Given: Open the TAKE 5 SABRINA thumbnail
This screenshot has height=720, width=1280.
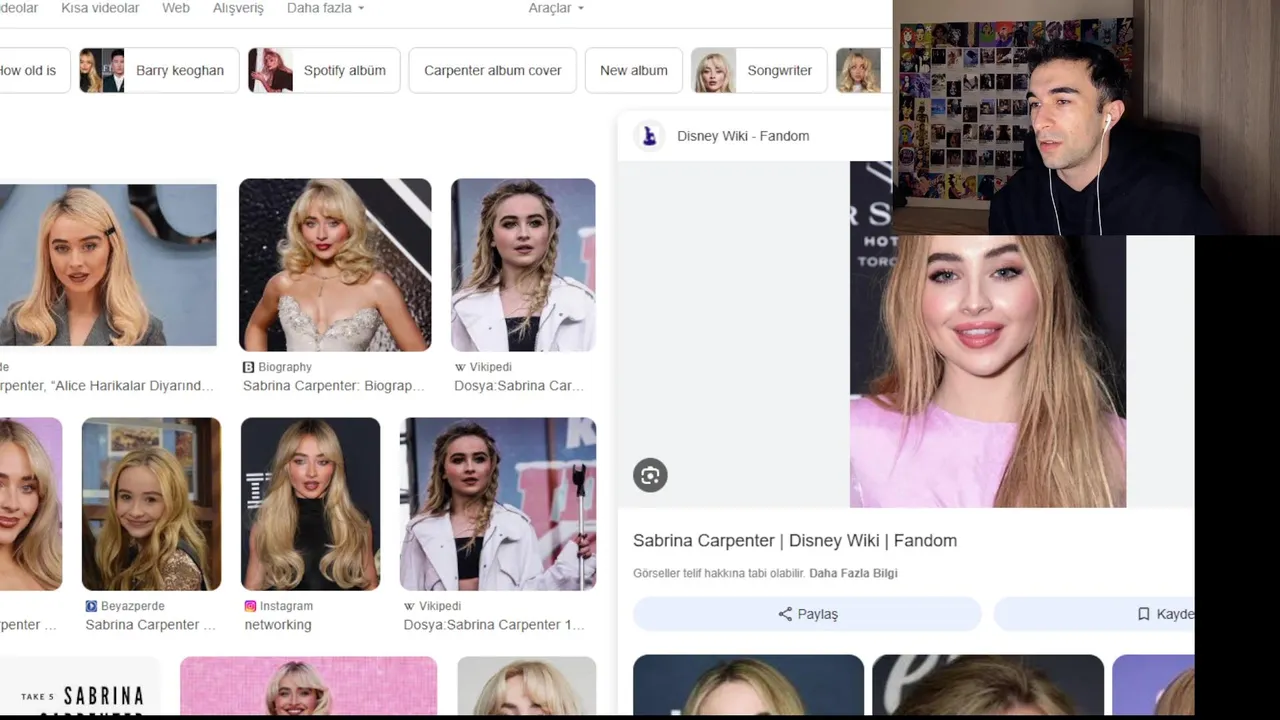Looking at the screenshot, I should click(x=80, y=688).
